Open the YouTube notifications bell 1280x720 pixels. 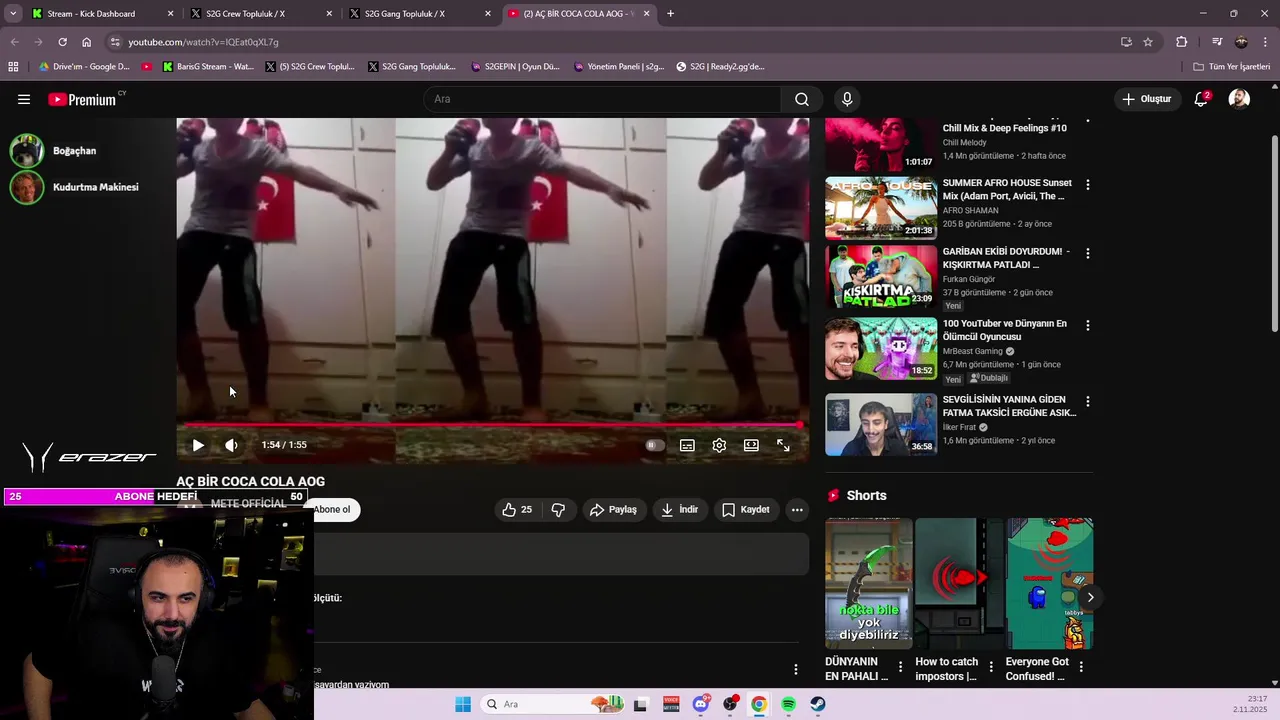1201,99
